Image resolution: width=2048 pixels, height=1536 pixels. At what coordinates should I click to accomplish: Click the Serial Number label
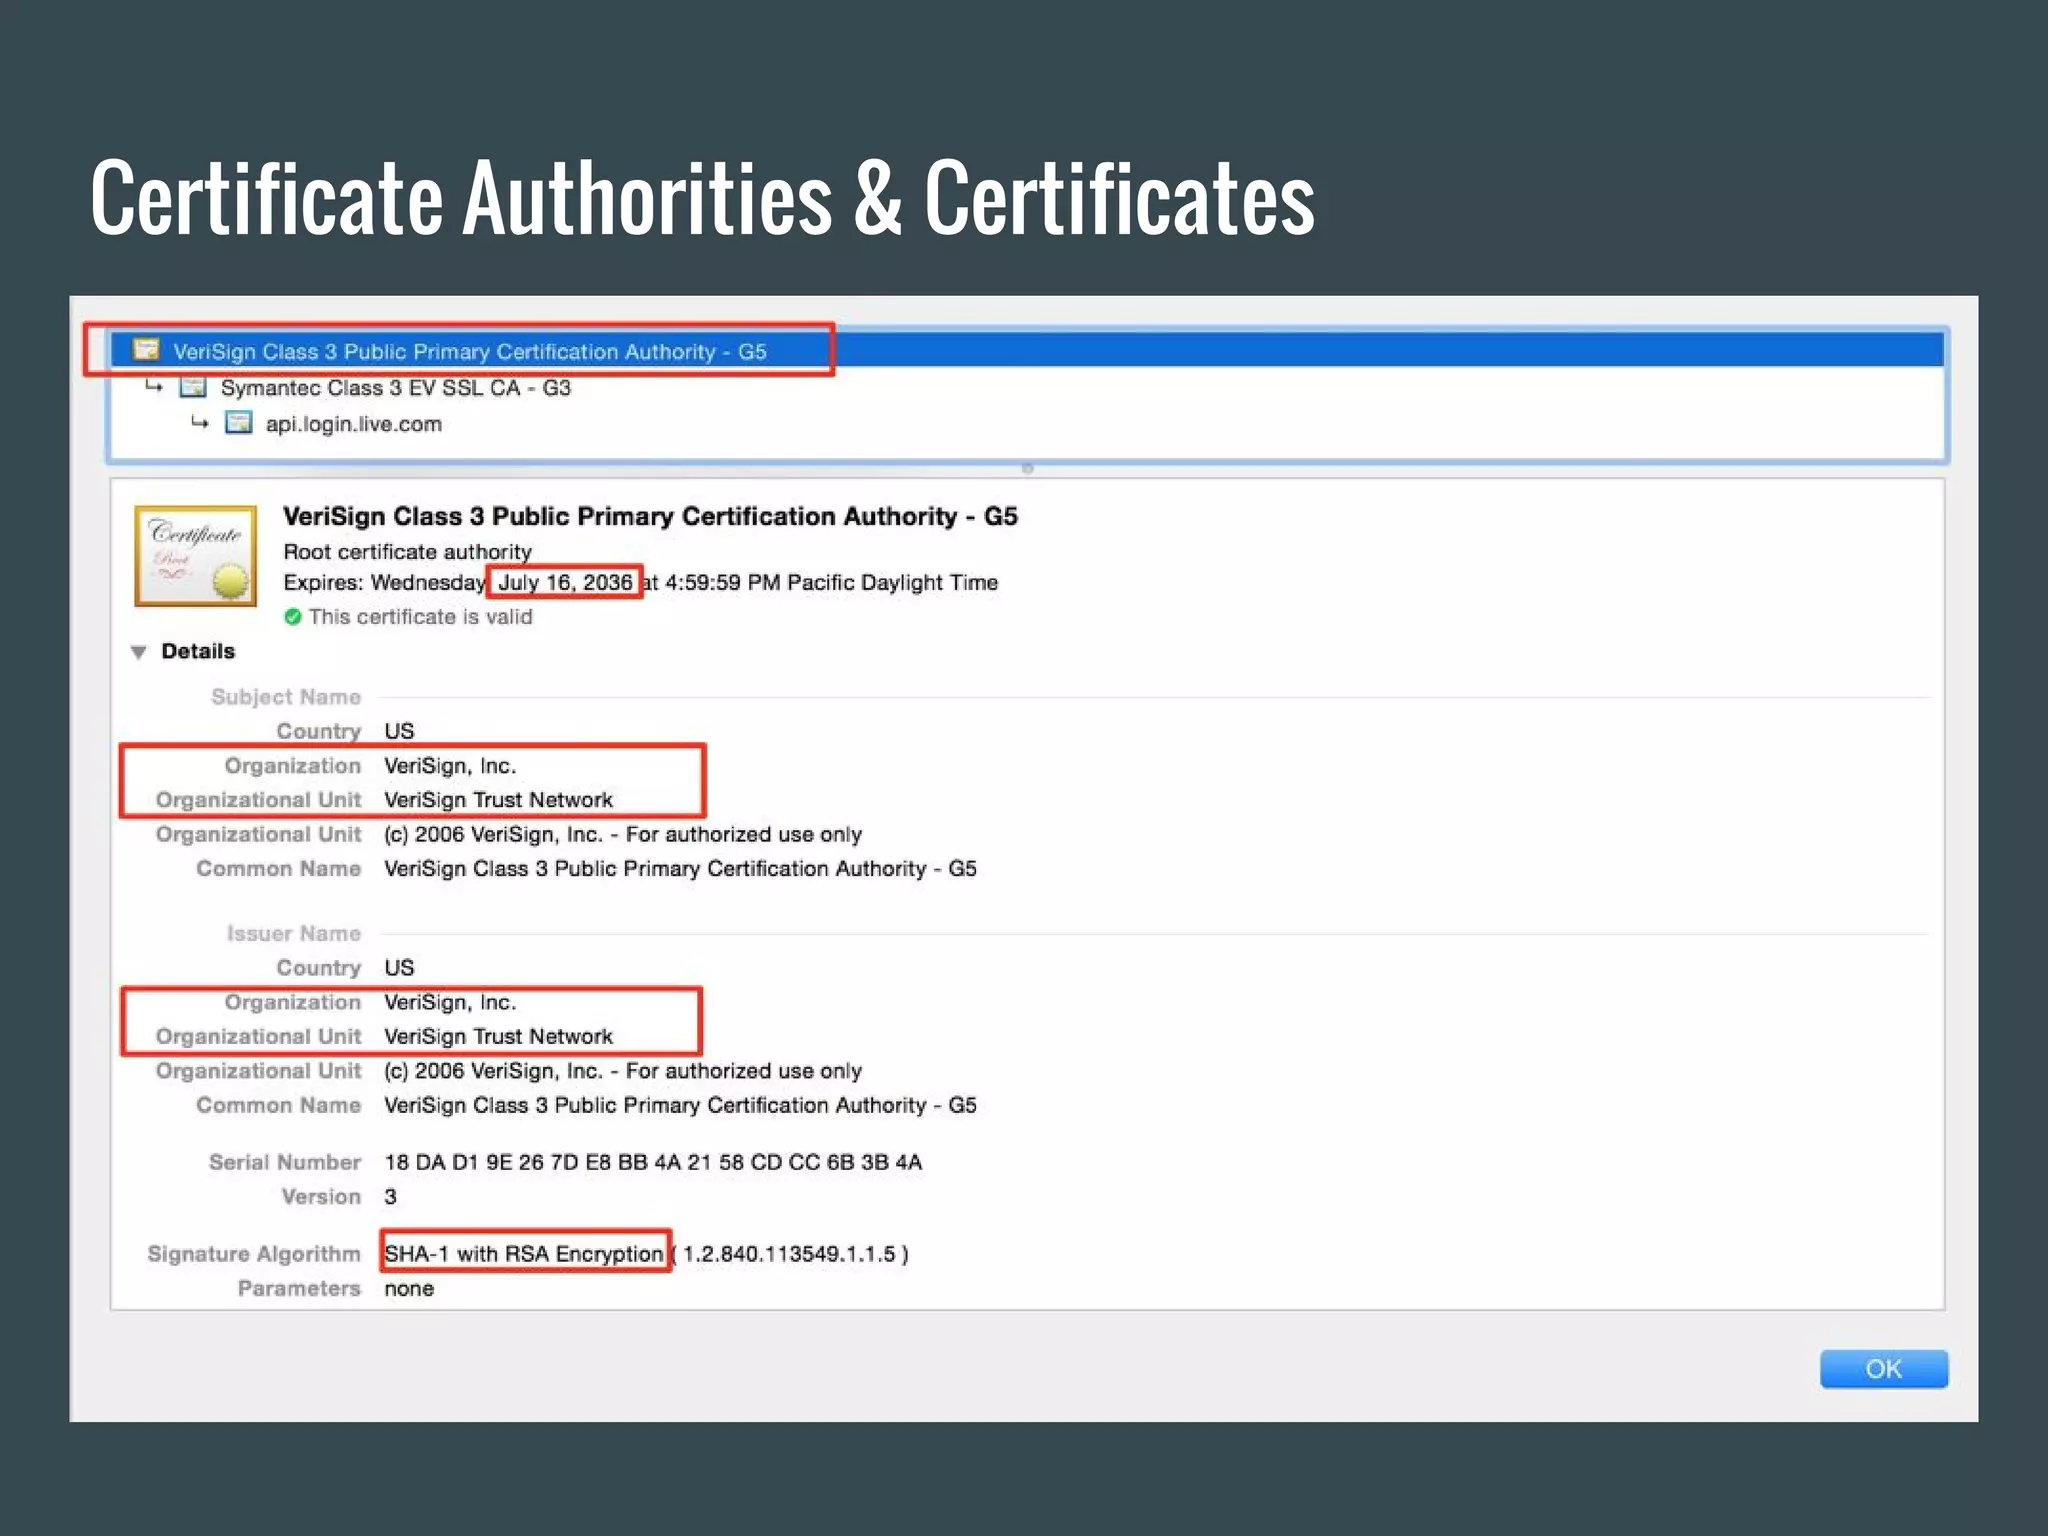(x=285, y=1162)
